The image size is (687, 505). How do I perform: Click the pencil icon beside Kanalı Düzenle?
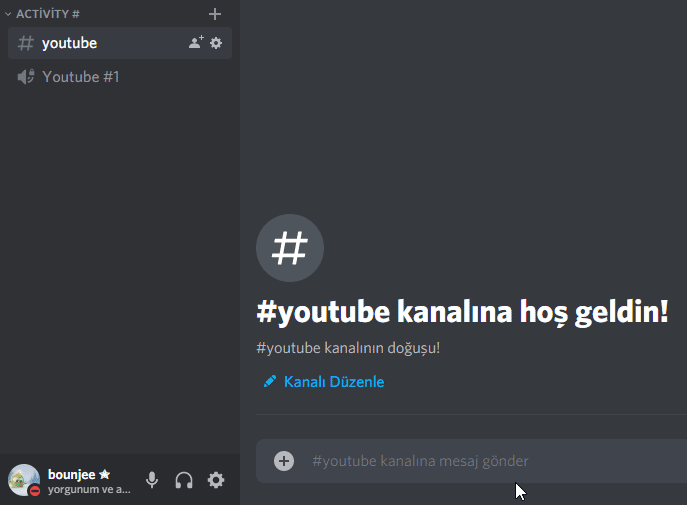[x=270, y=381]
